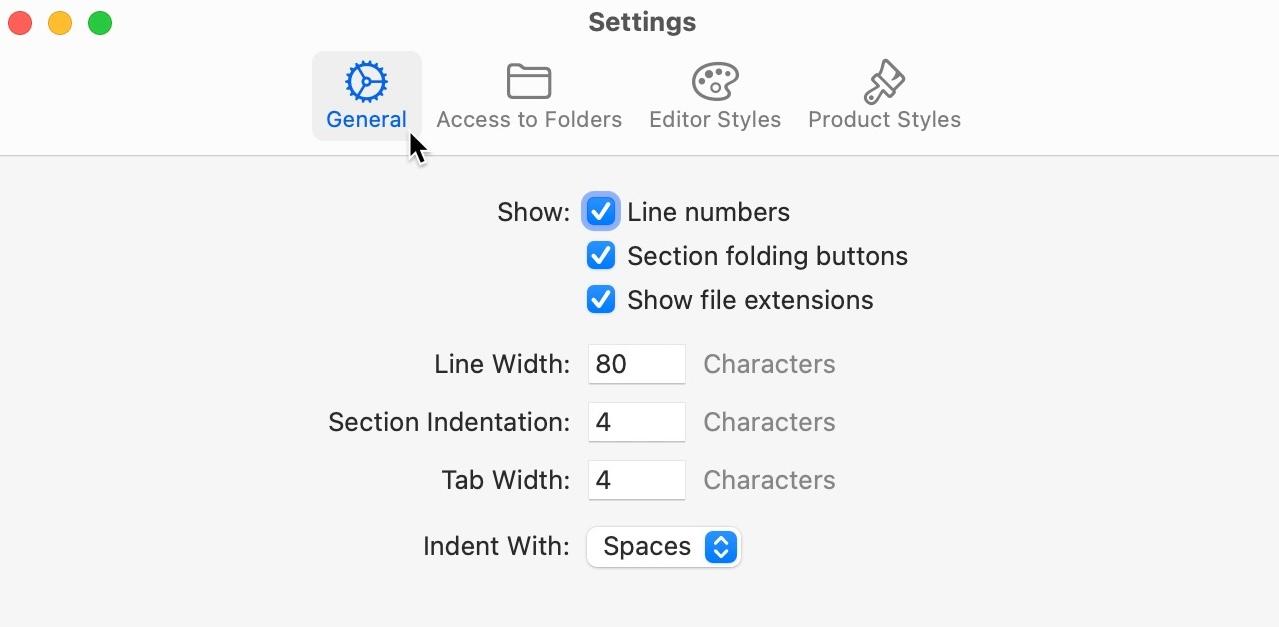Select the Editor Styles palette icon

click(x=715, y=82)
